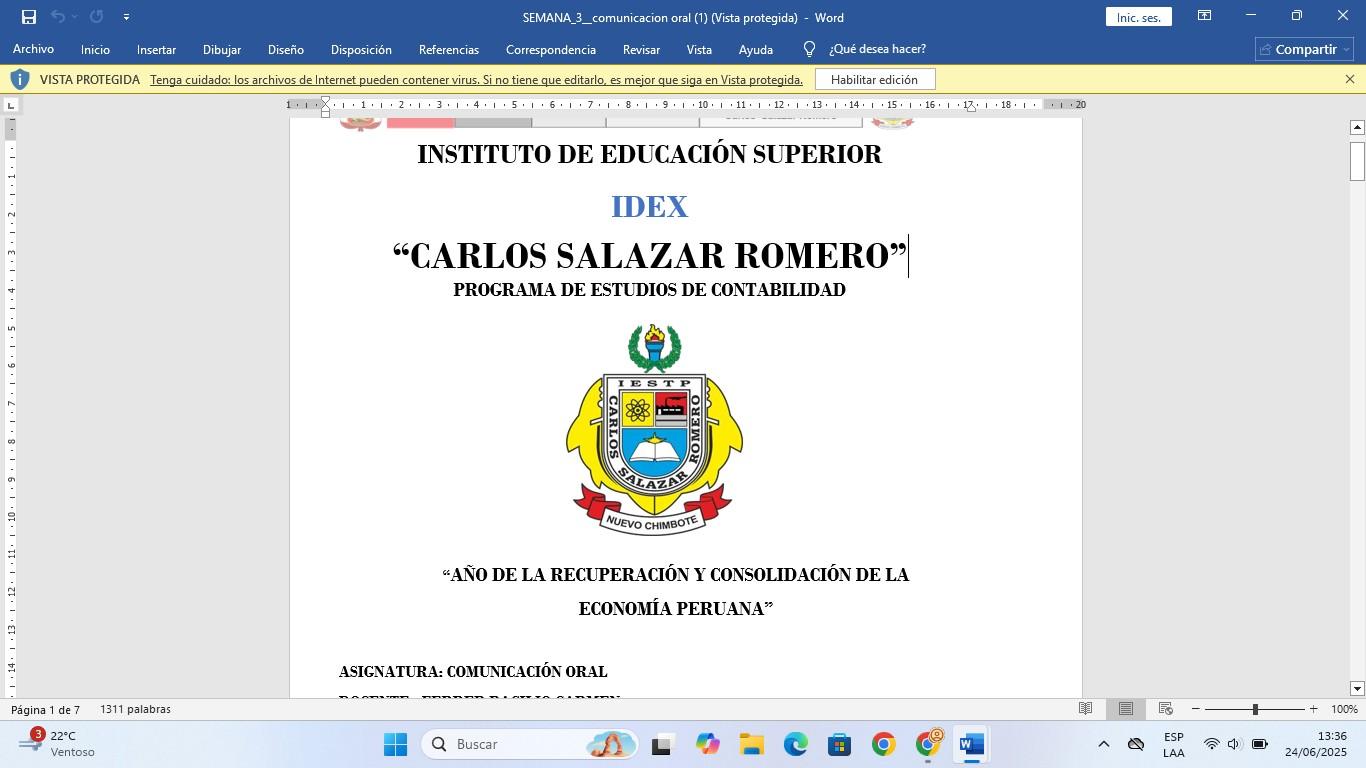This screenshot has height=768, width=1366.
Task: Click the Undo arrow in Quick Access
Action: coord(58,17)
